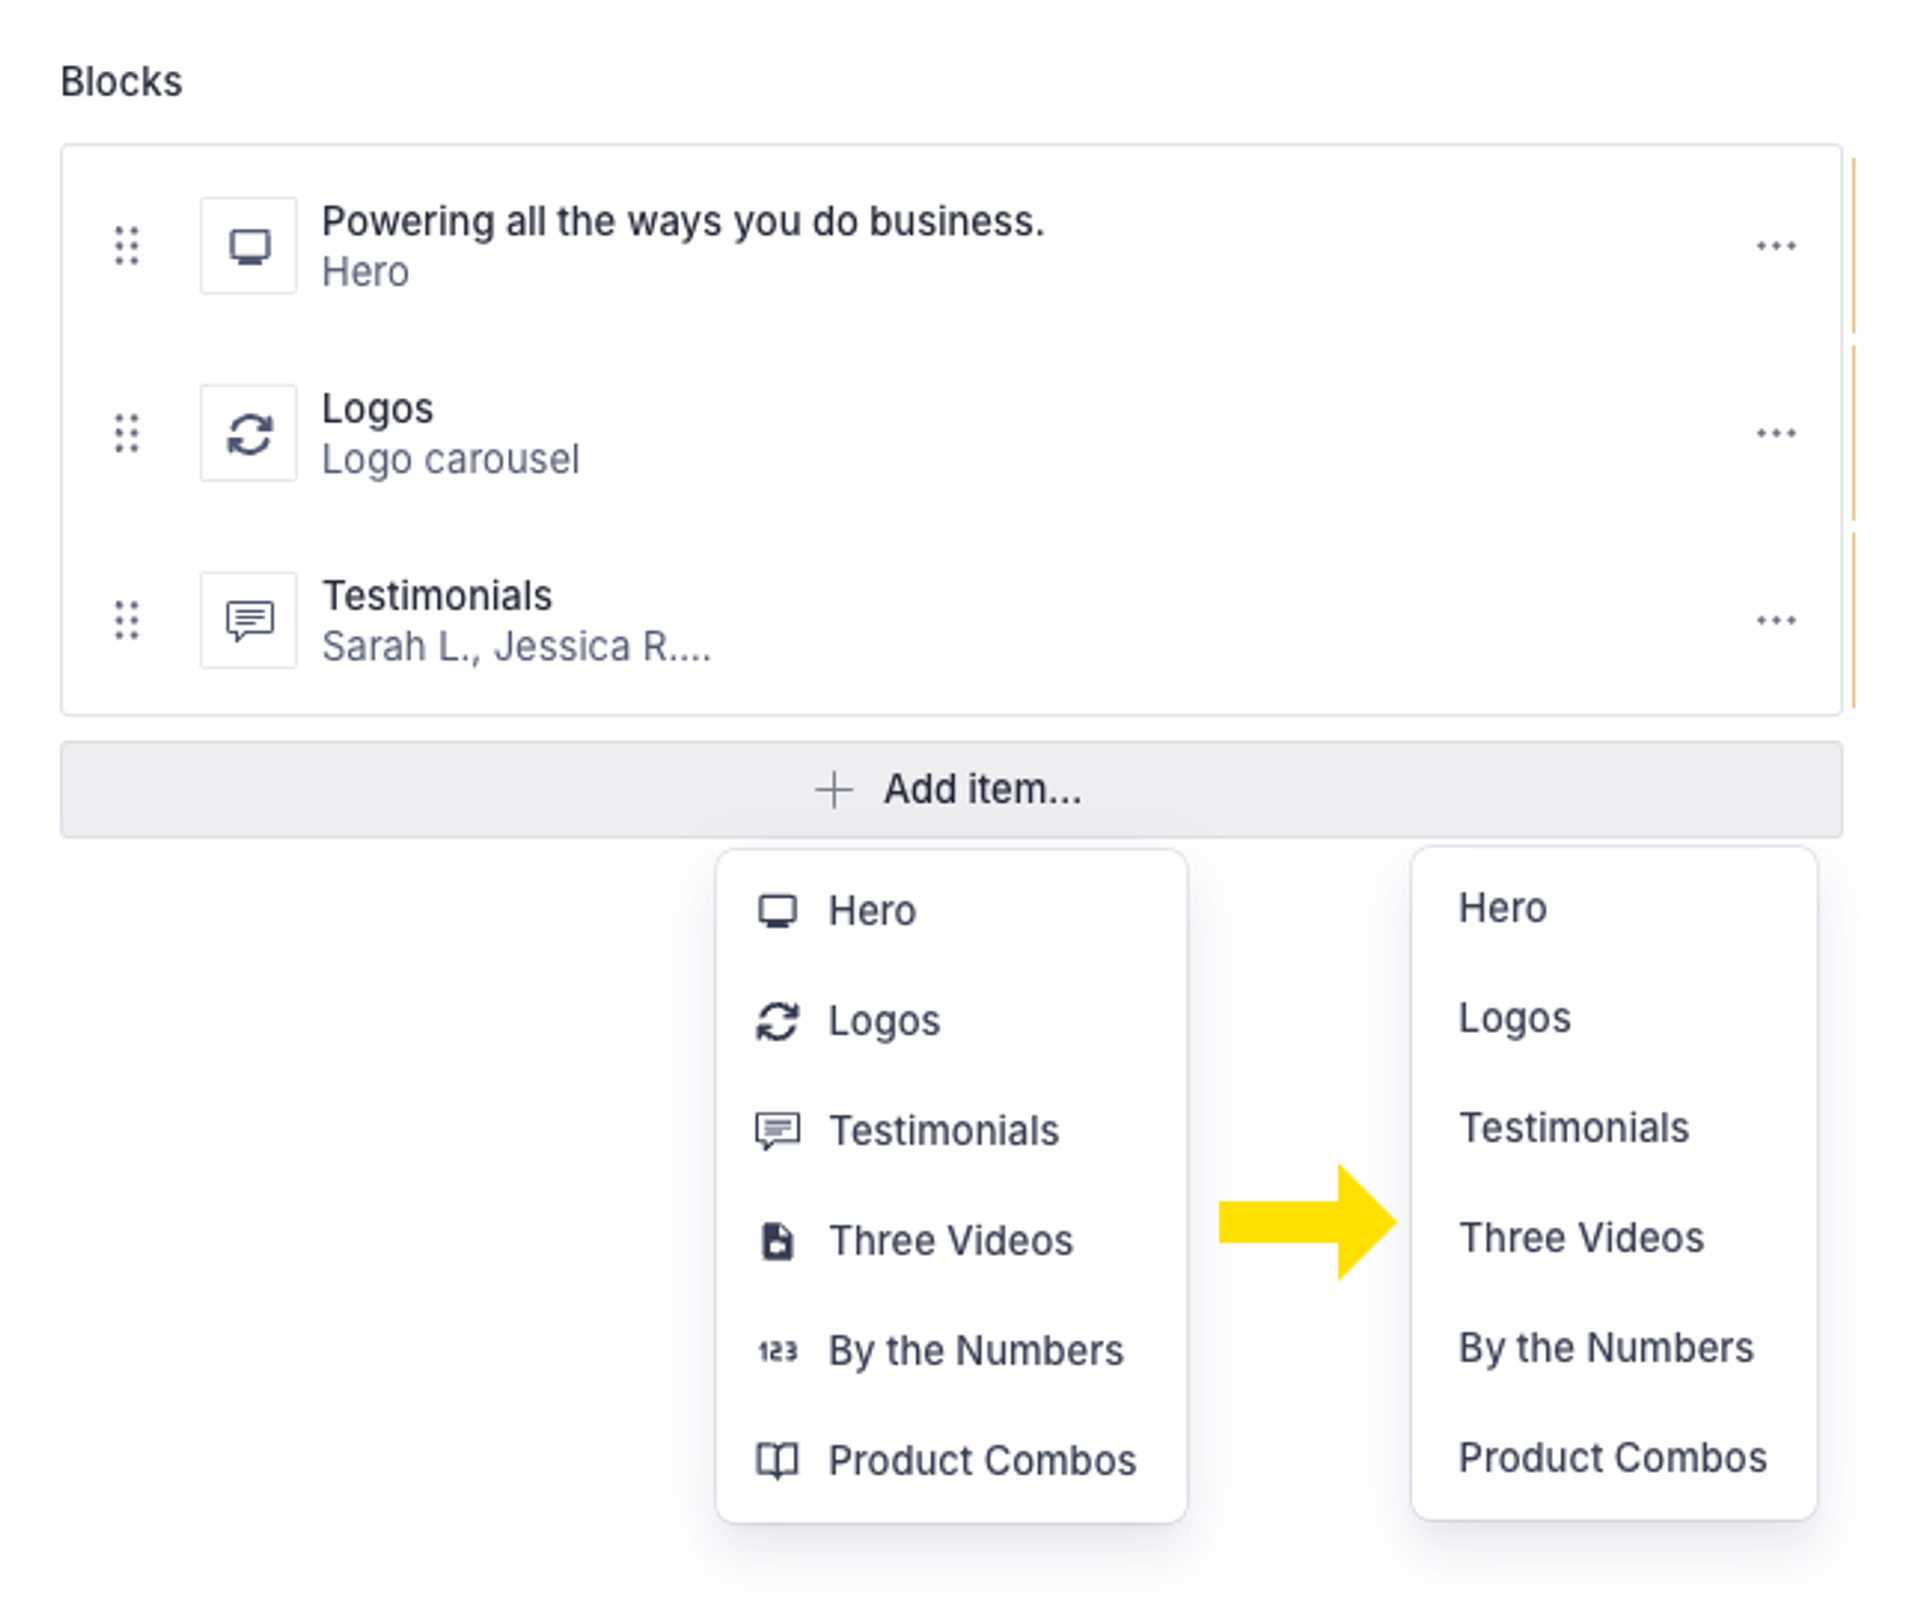Viewport: 1920px width, 1620px height.
Task: Select Three Videos with the file icon
Action: [950, 1241]
